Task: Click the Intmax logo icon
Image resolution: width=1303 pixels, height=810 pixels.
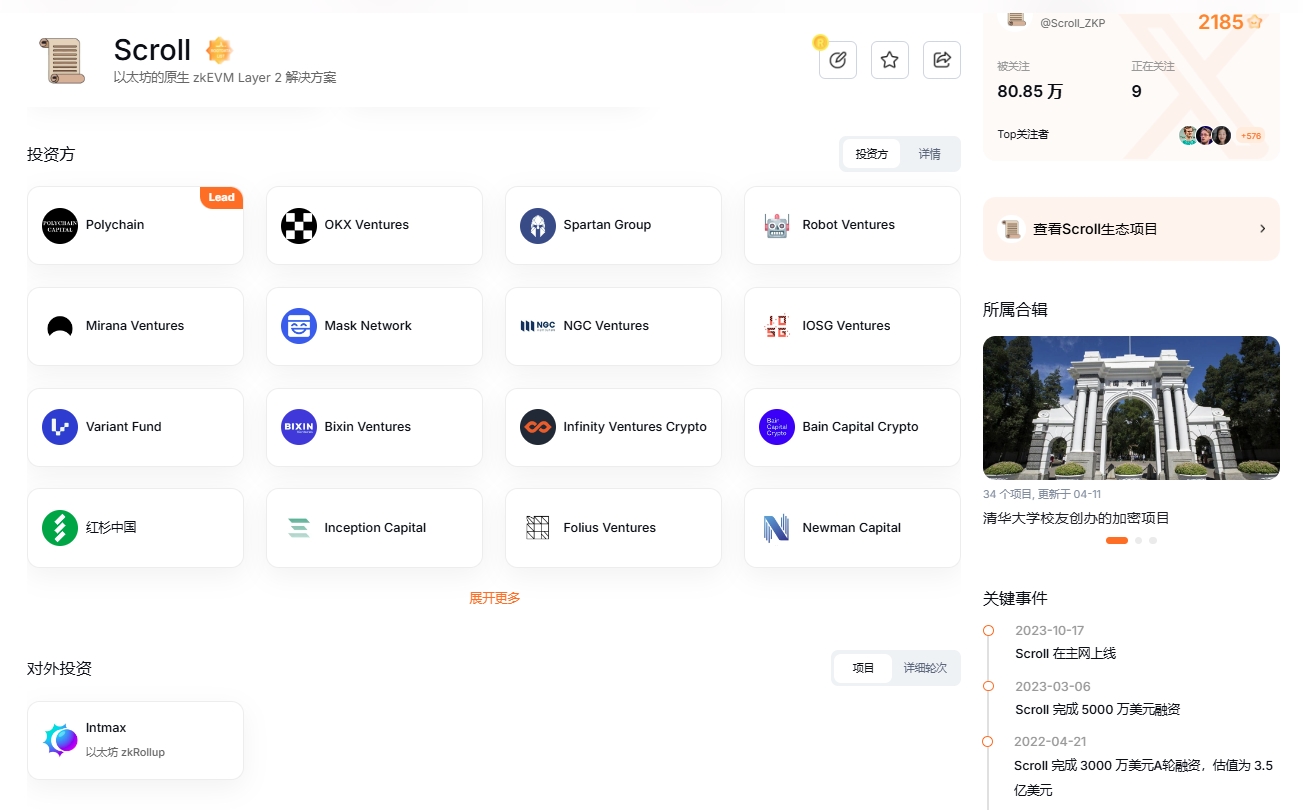Action: (x=60, y=740)
